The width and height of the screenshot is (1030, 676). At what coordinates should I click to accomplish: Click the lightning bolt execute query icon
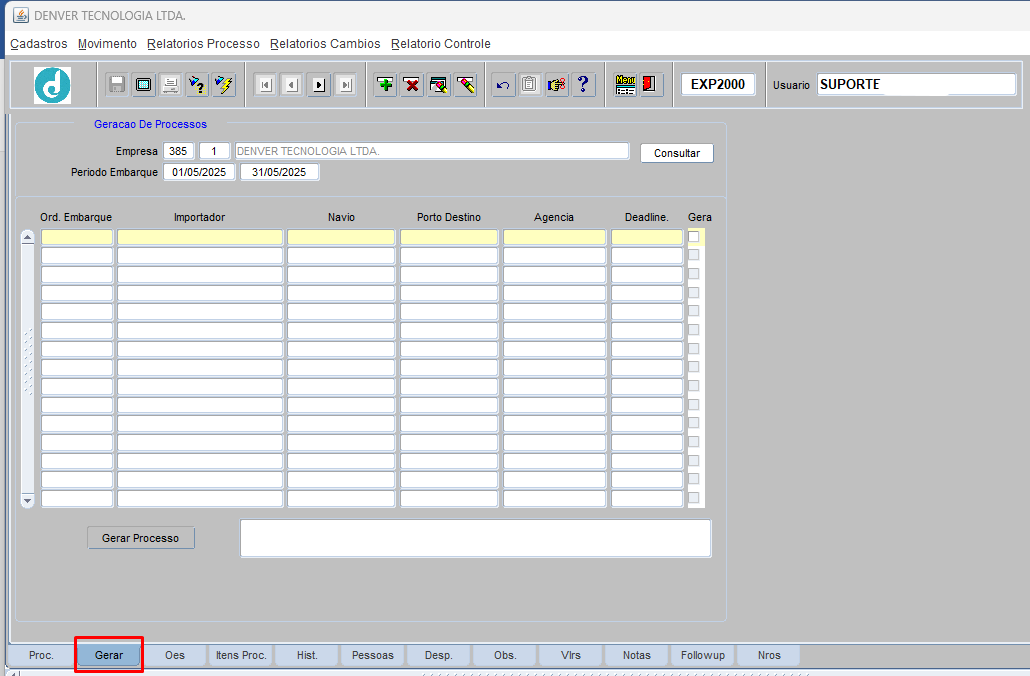pos(223,85)
